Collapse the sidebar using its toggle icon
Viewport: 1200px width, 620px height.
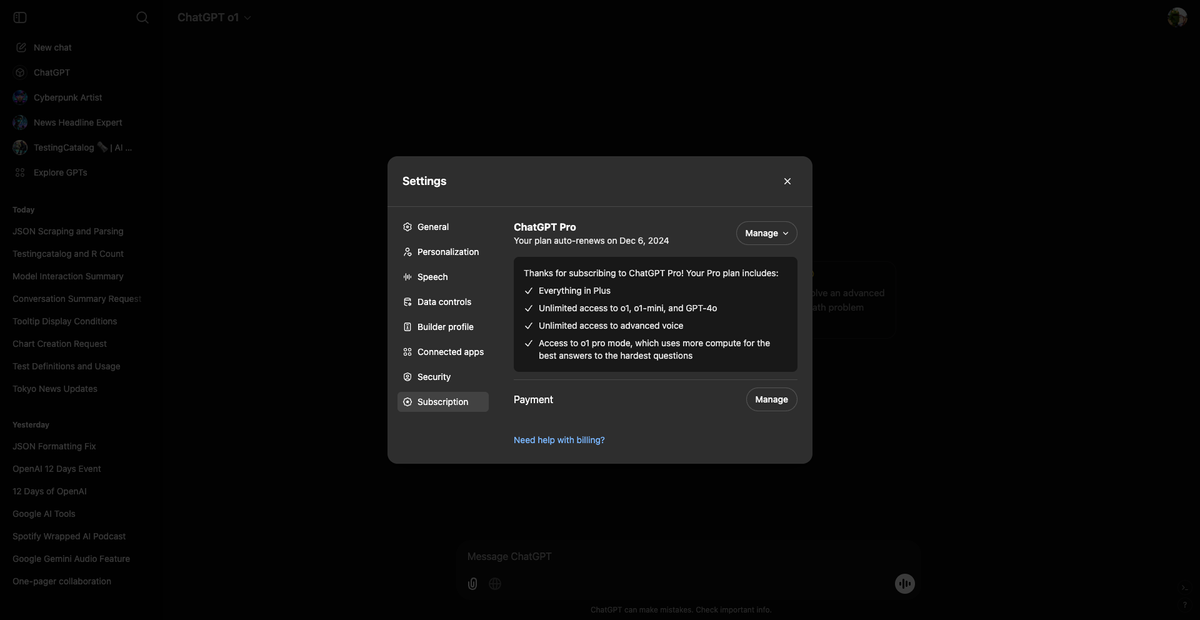click(x=19, y=16)
